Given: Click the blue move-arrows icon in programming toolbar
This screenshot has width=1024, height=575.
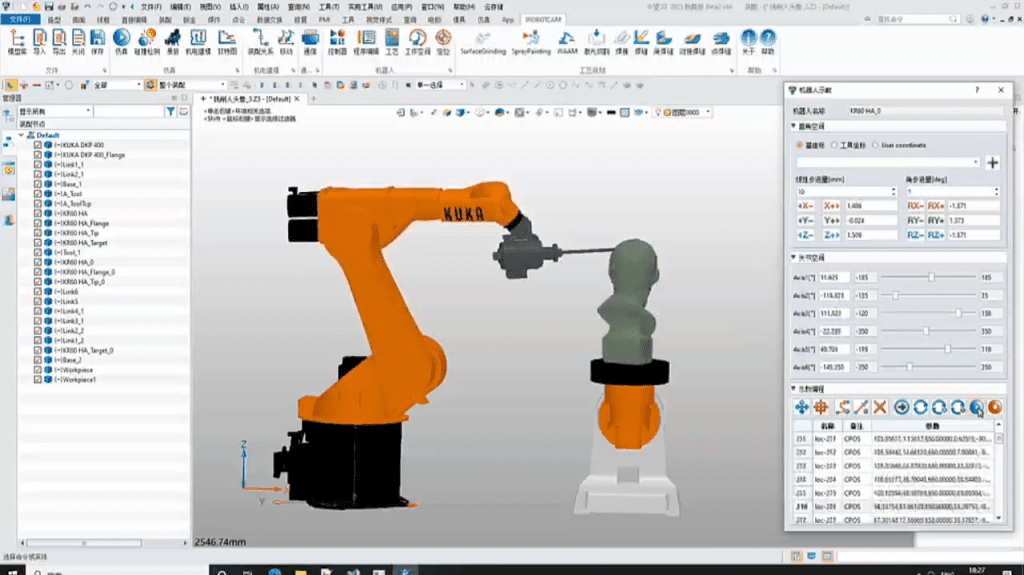Looking at the screenshot, I should [801, 407].
